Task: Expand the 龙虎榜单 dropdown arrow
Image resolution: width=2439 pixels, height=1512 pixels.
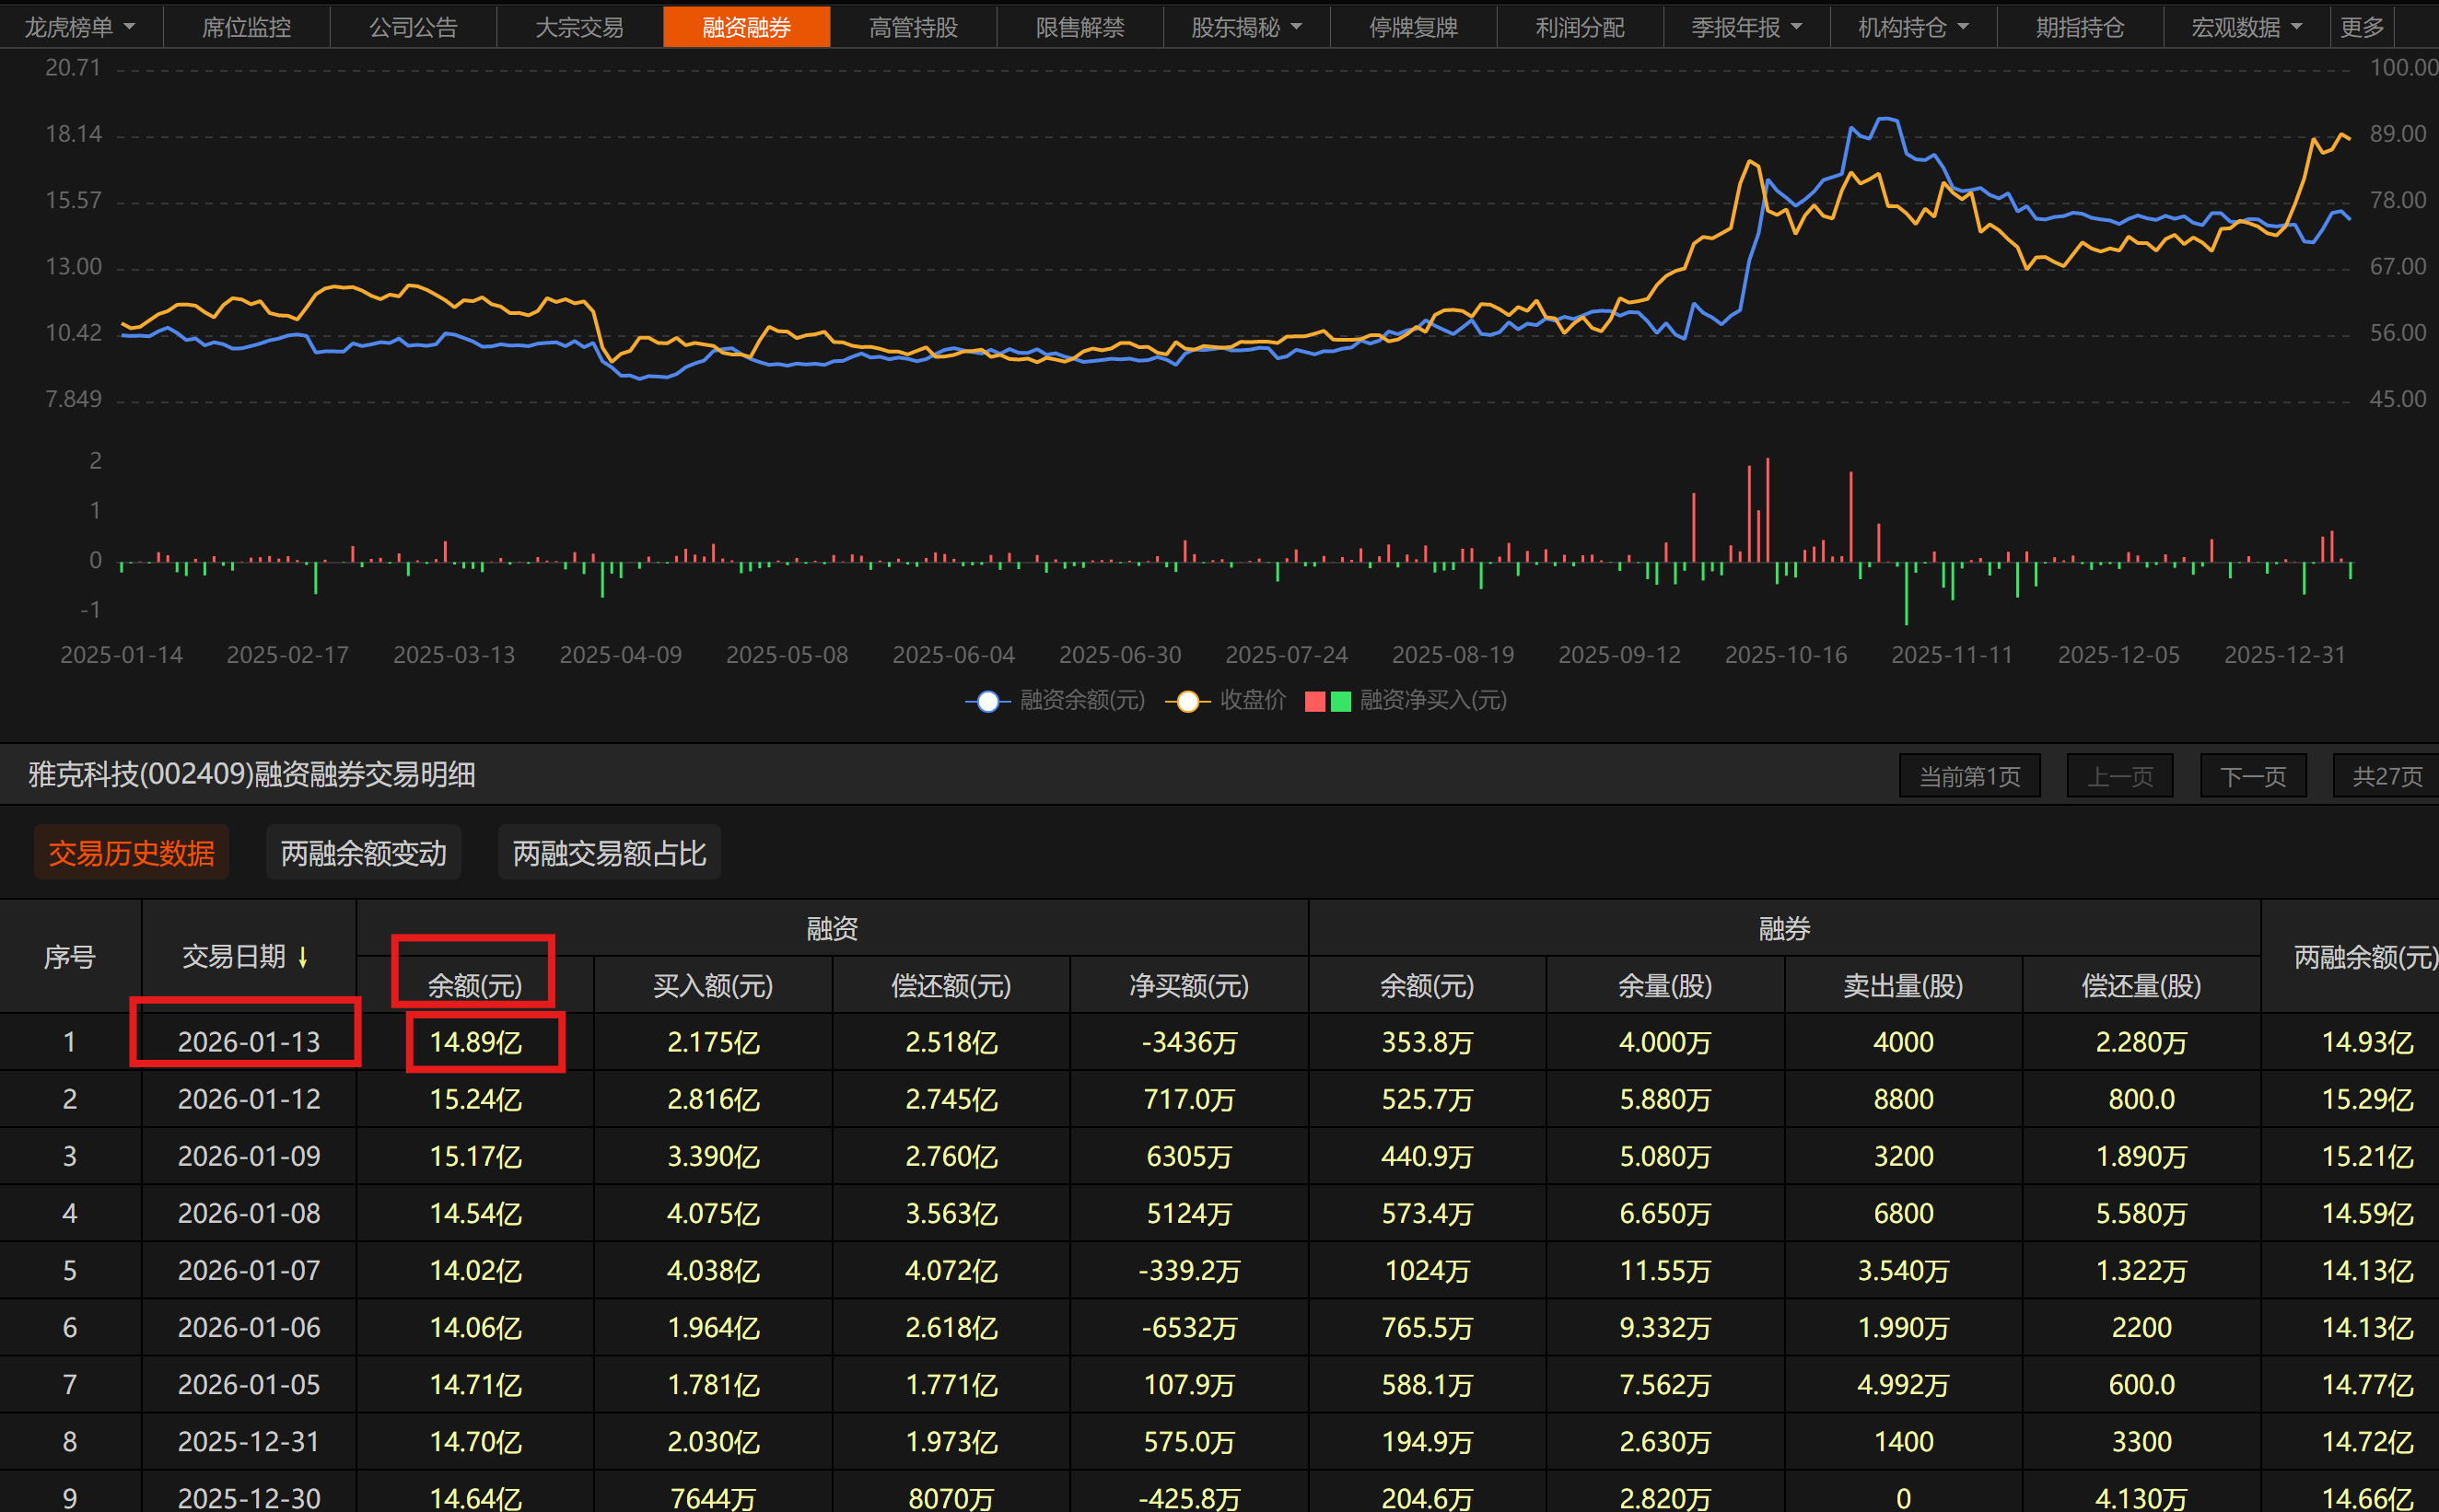Action: pos(130,27)
